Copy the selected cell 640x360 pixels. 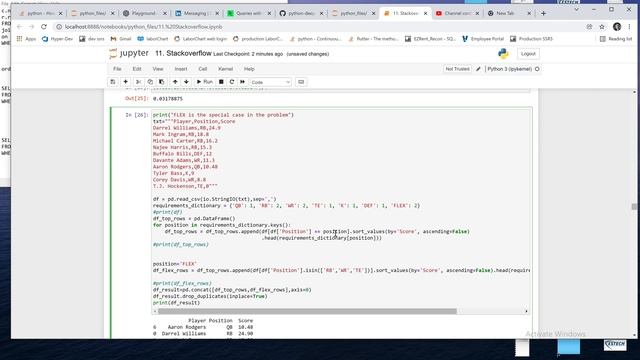point(150,82)
